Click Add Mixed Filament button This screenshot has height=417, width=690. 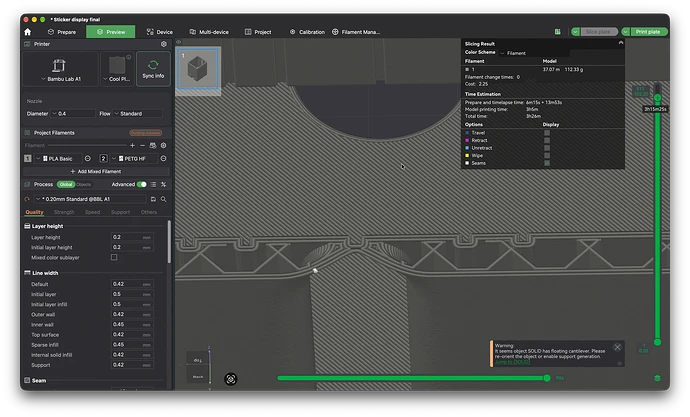click(96, 172)
